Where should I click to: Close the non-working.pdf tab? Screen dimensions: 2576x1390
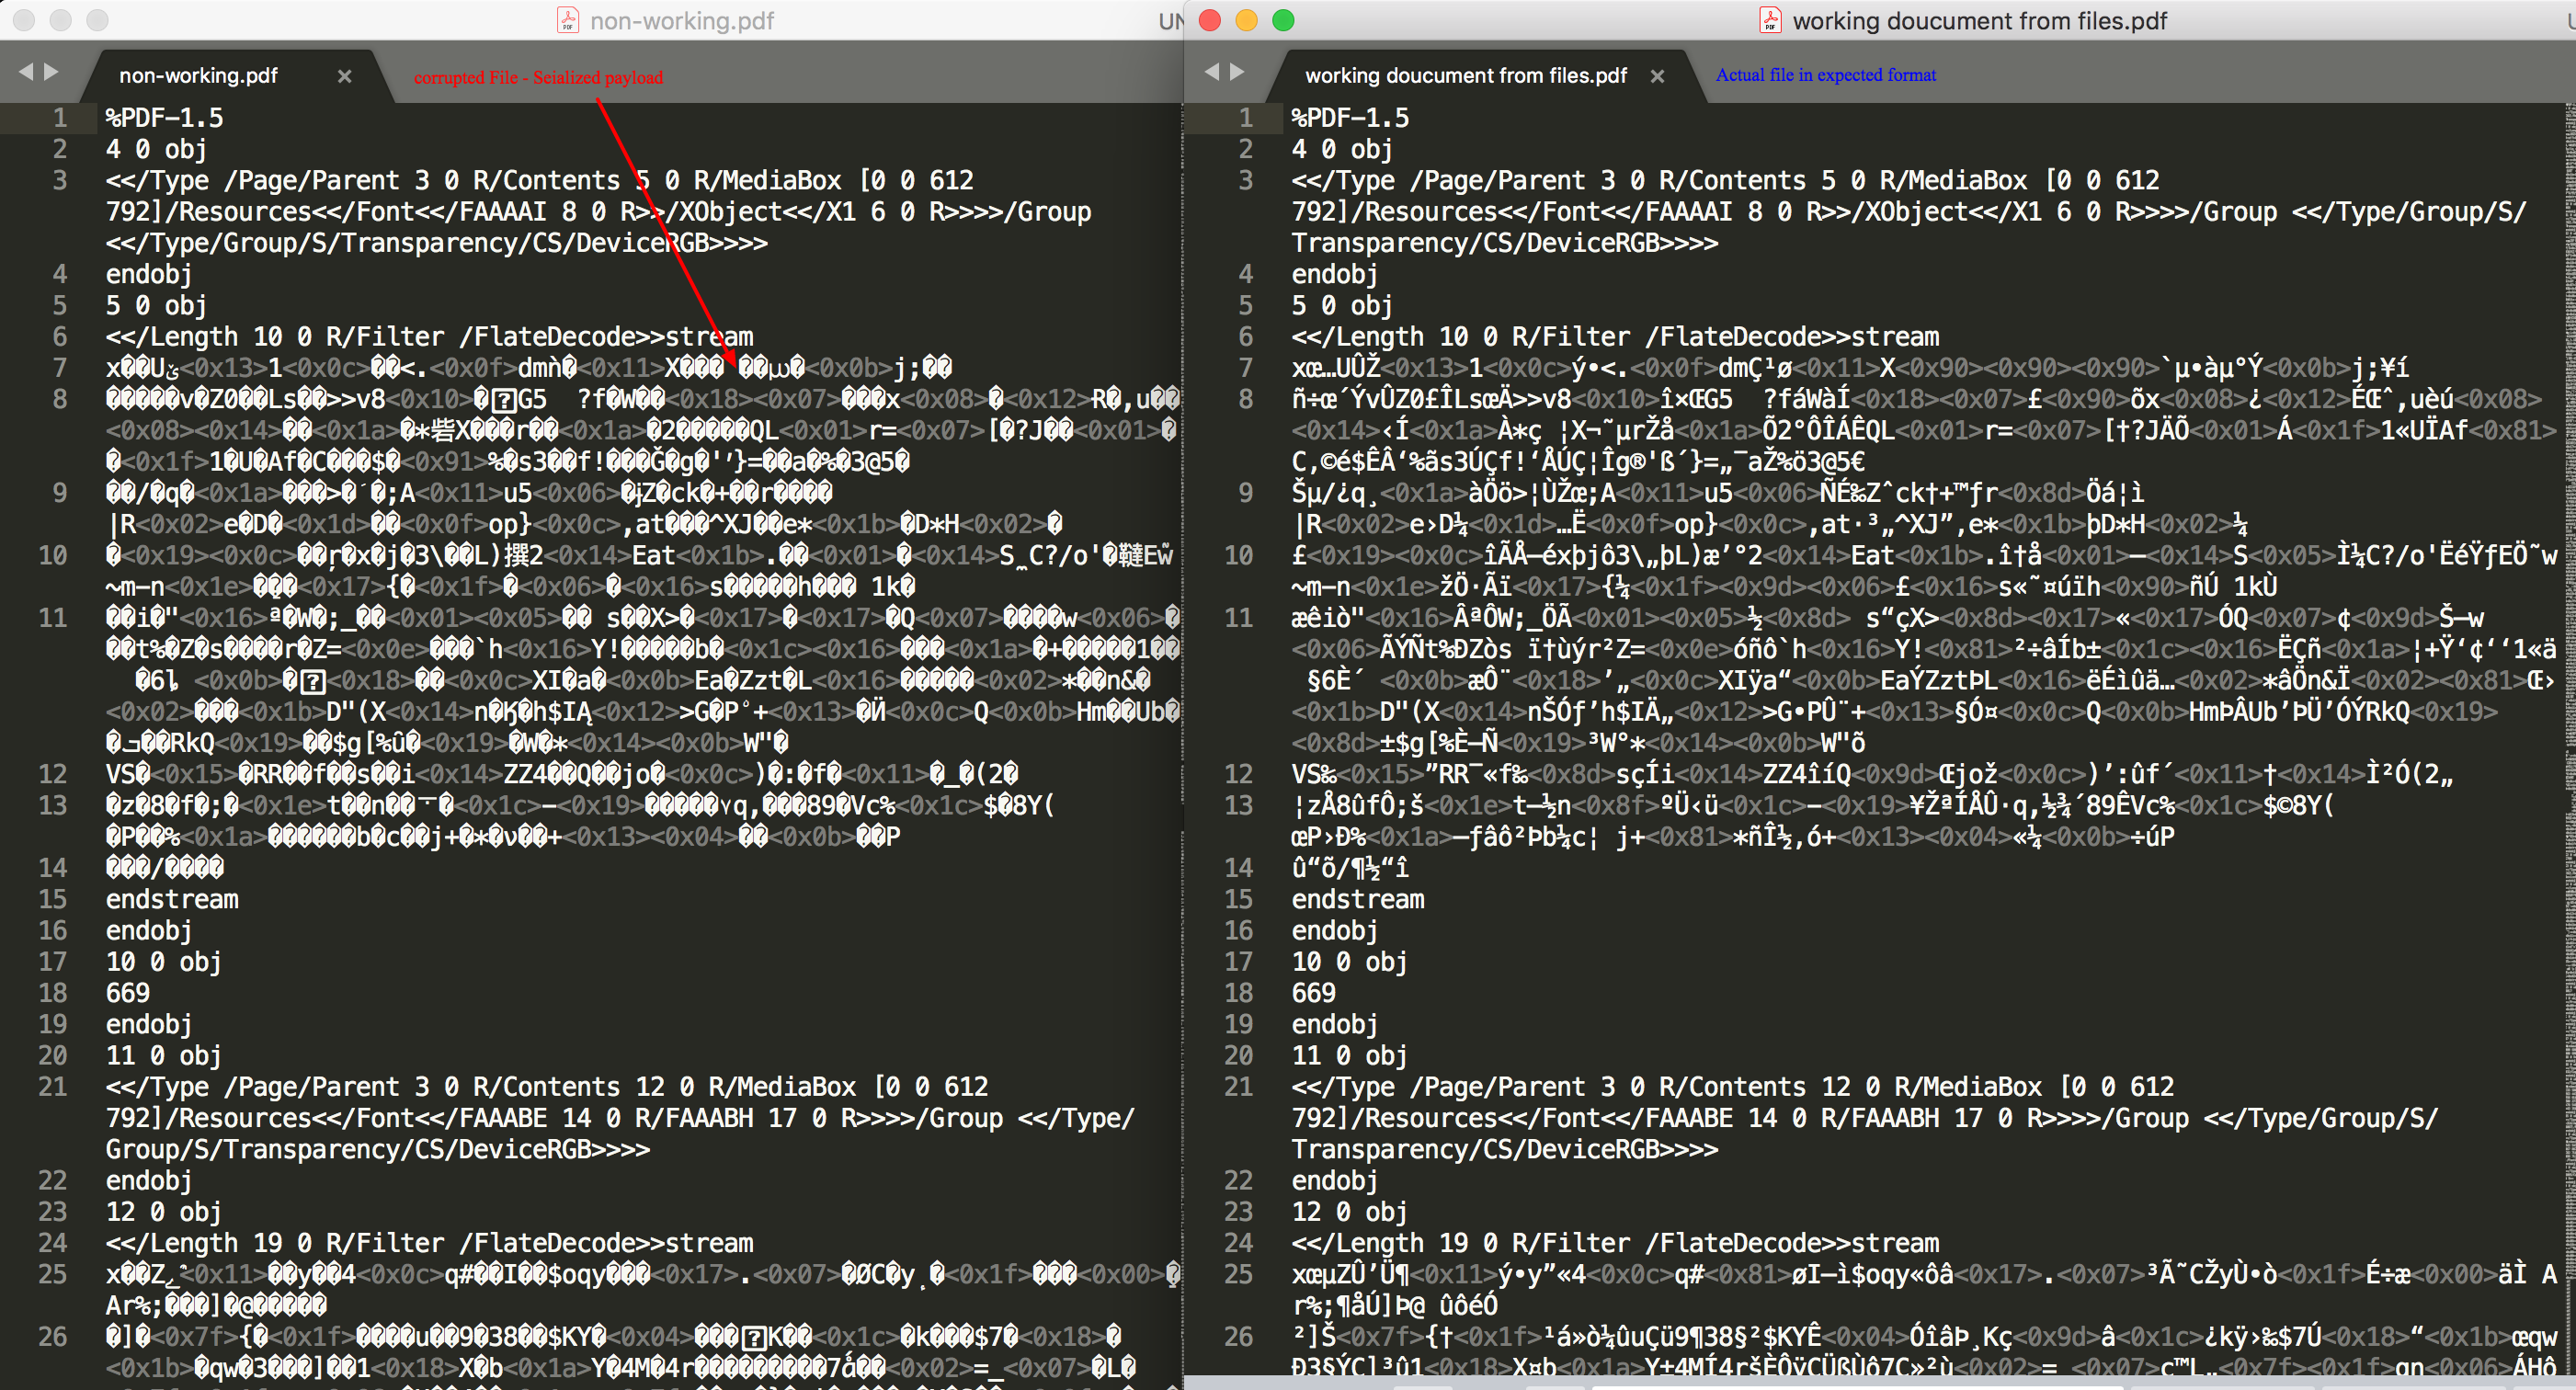344,76
